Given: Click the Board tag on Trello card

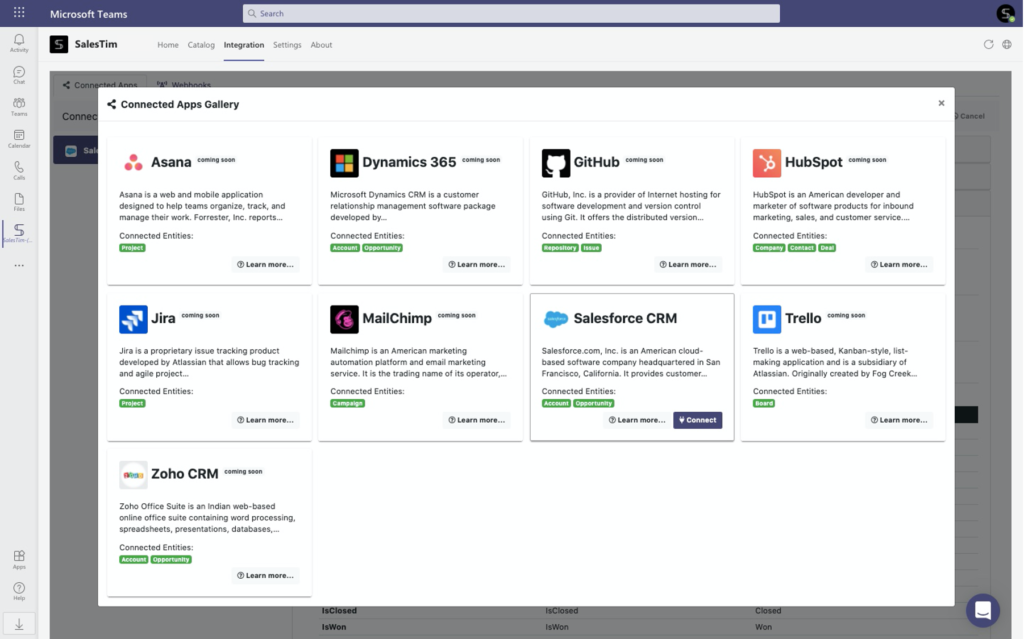Looking at the screenshot, I should coord(763,403).
